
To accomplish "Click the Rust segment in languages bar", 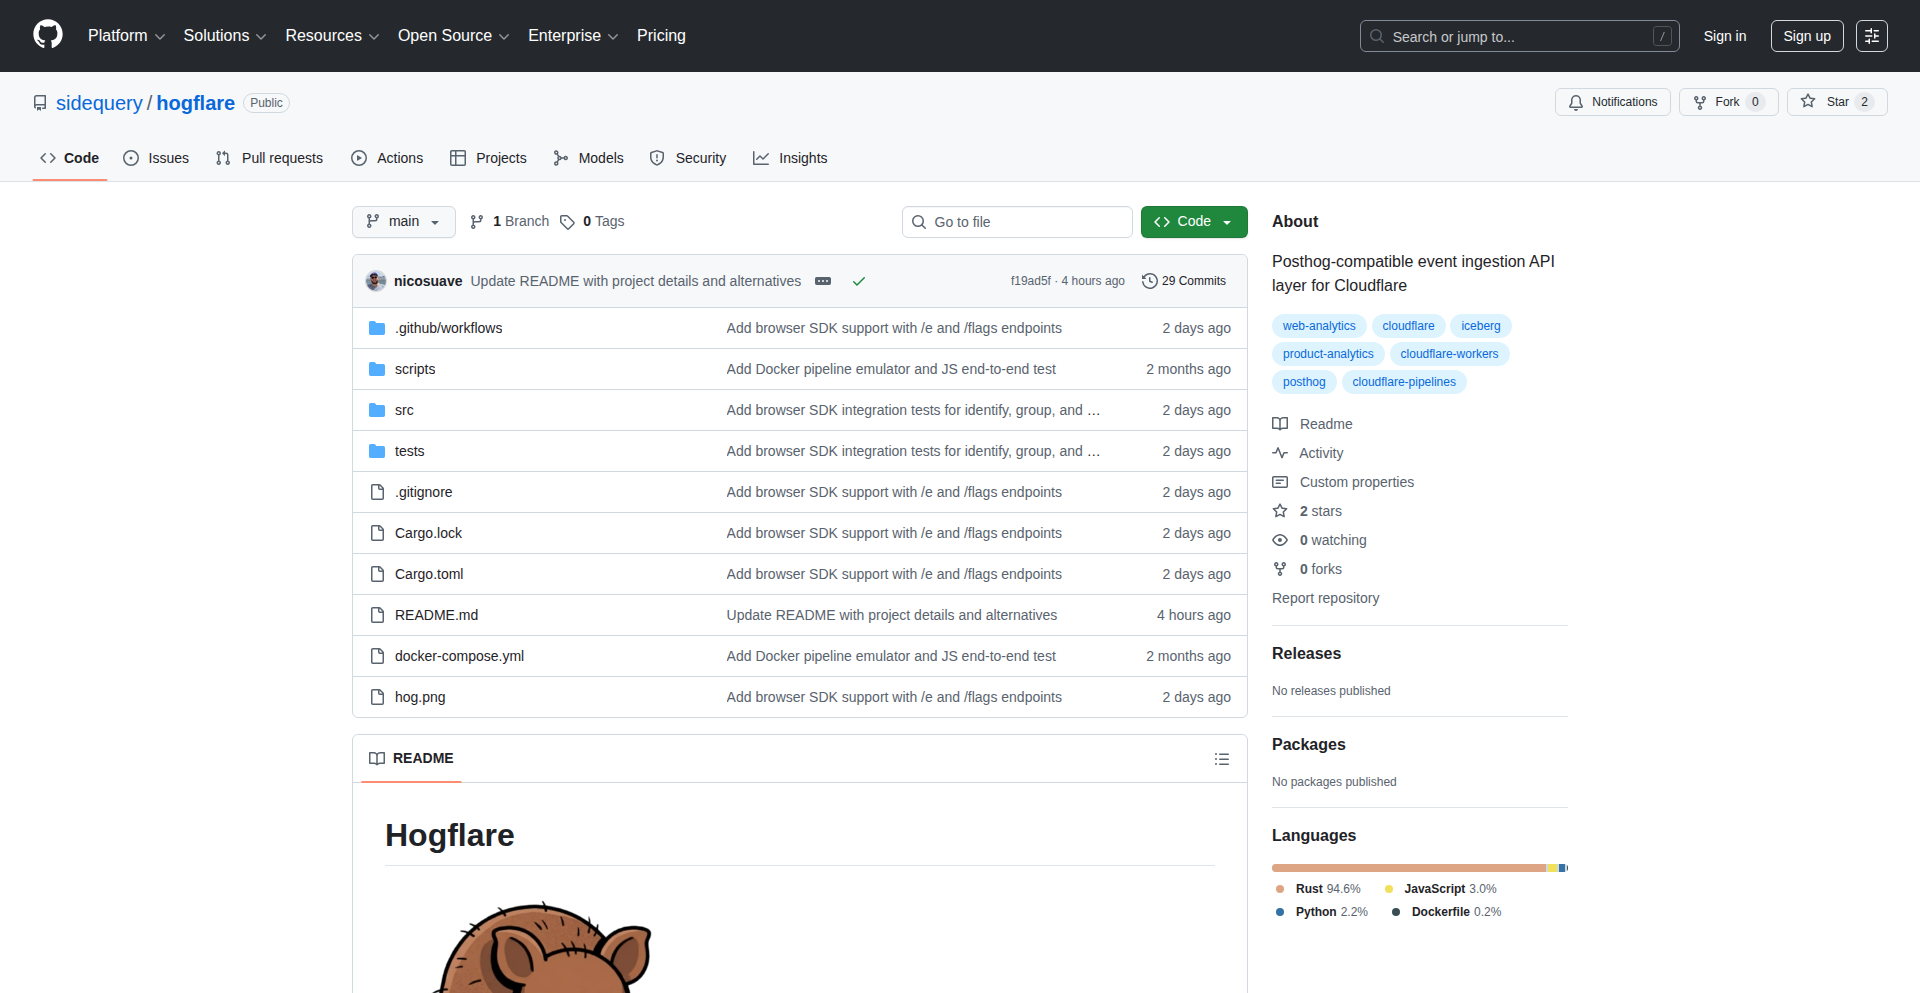I will pos(1408,868).
